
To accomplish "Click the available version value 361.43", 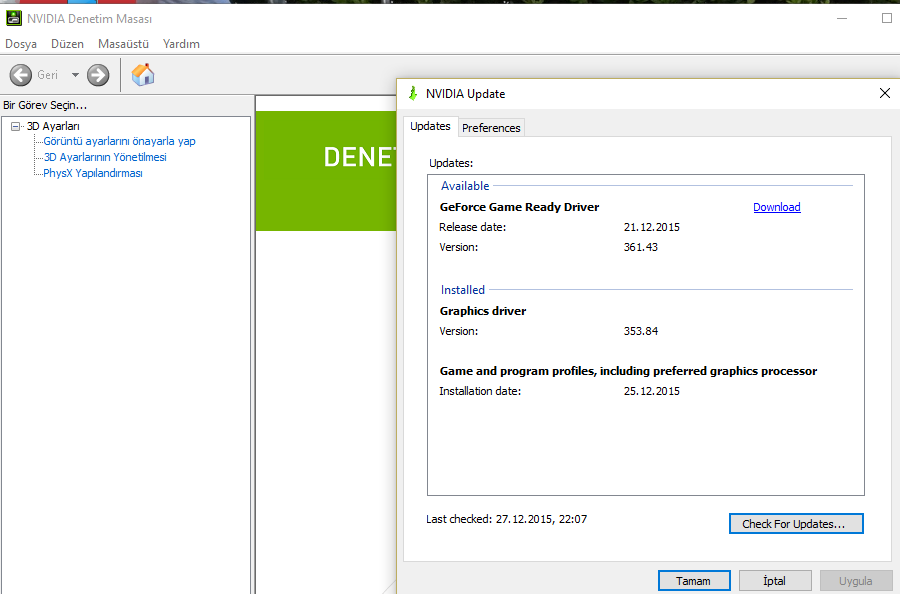I will point(641,247).
